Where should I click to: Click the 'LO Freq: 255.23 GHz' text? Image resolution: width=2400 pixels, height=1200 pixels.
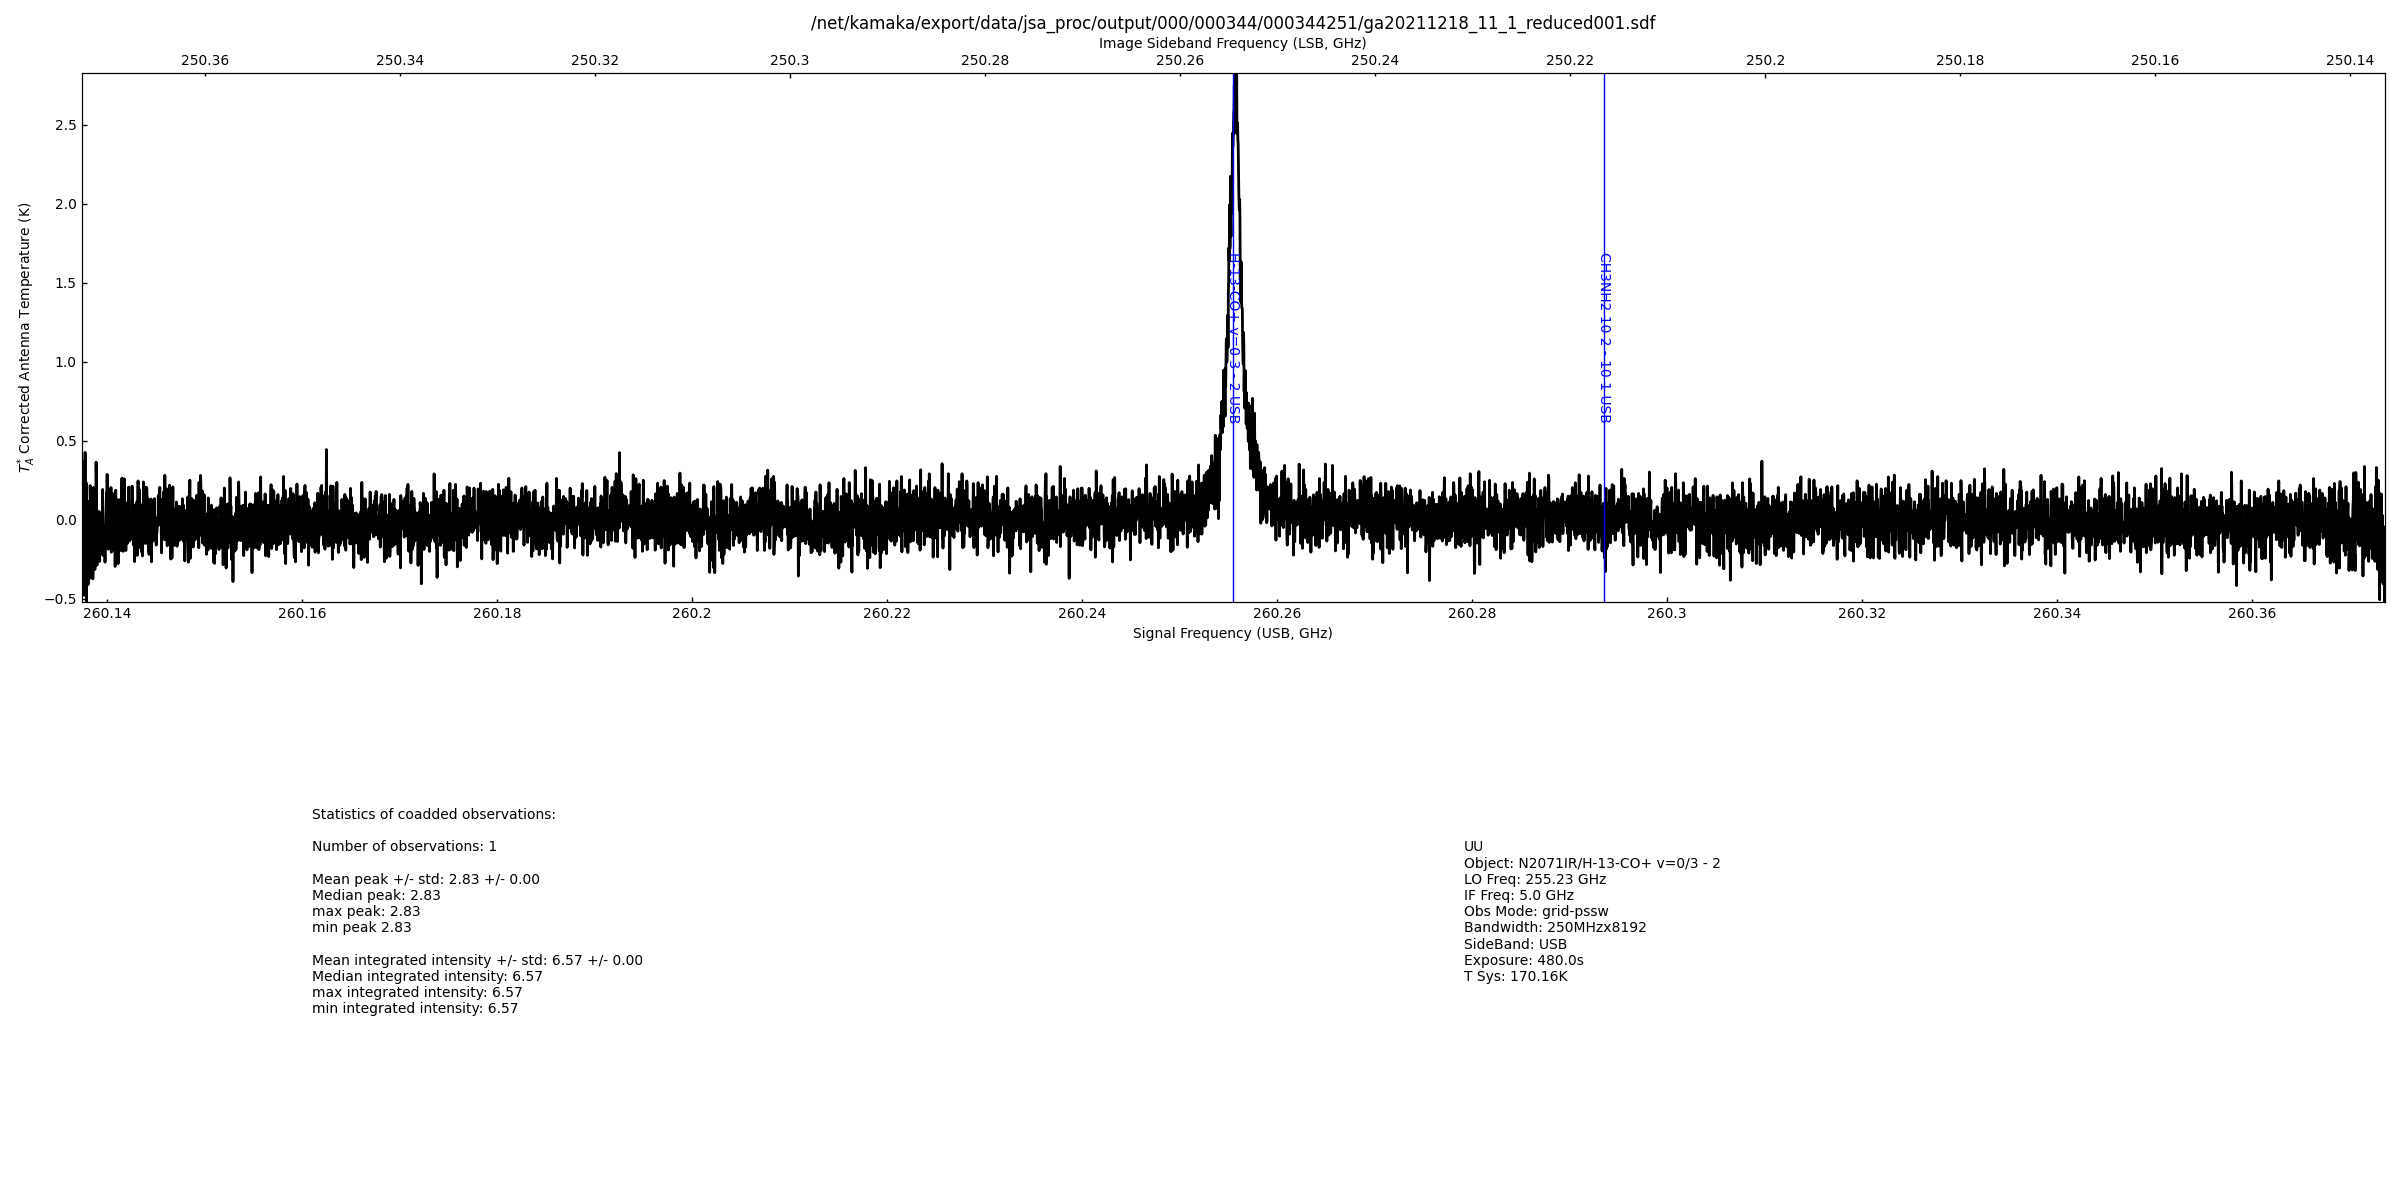(x=1534, y=879)
